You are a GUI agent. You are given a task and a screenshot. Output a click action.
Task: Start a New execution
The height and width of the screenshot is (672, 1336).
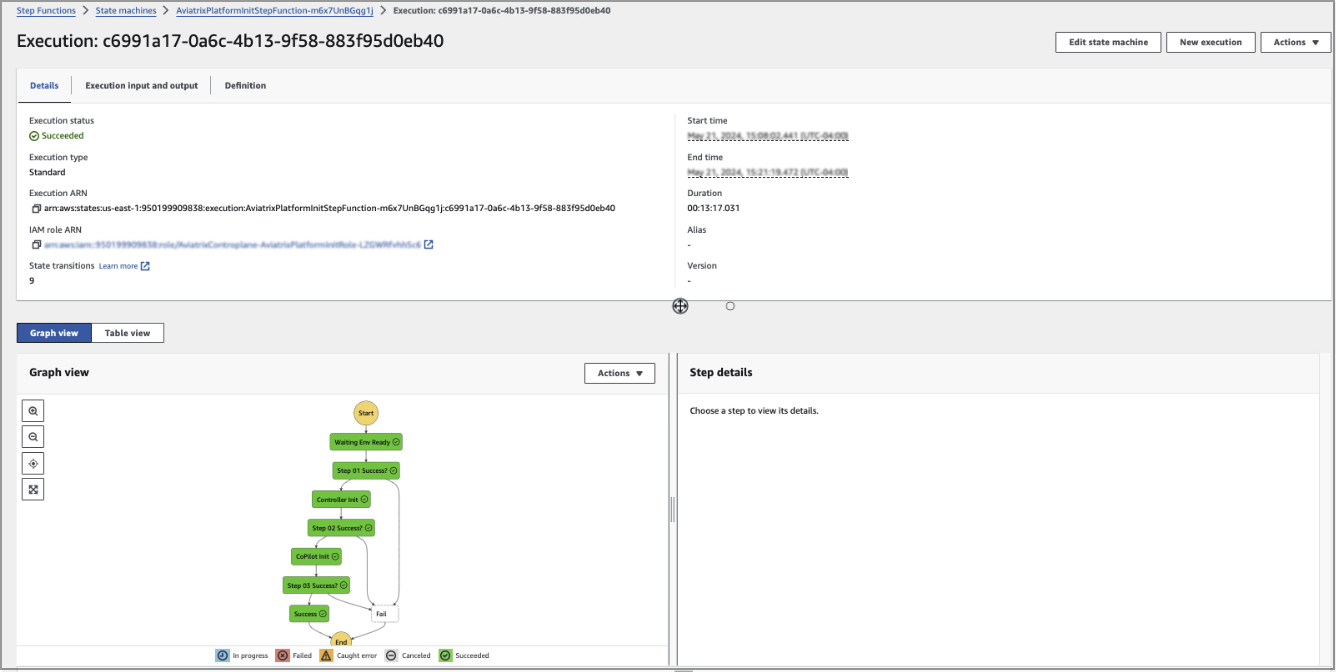(1210, 42)
